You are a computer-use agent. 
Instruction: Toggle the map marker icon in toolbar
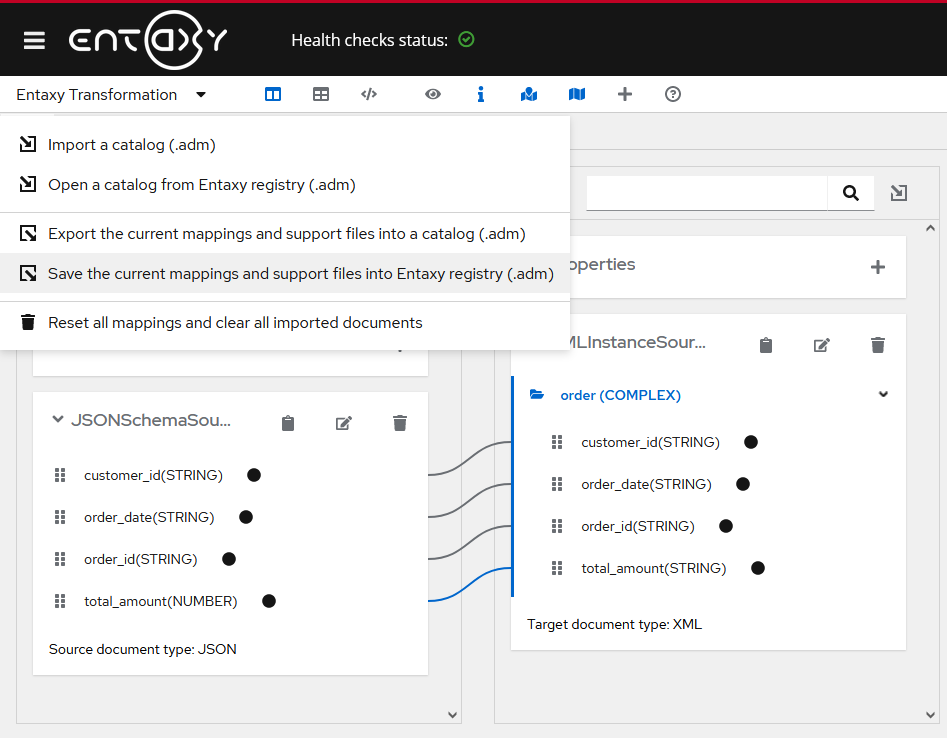529,94
